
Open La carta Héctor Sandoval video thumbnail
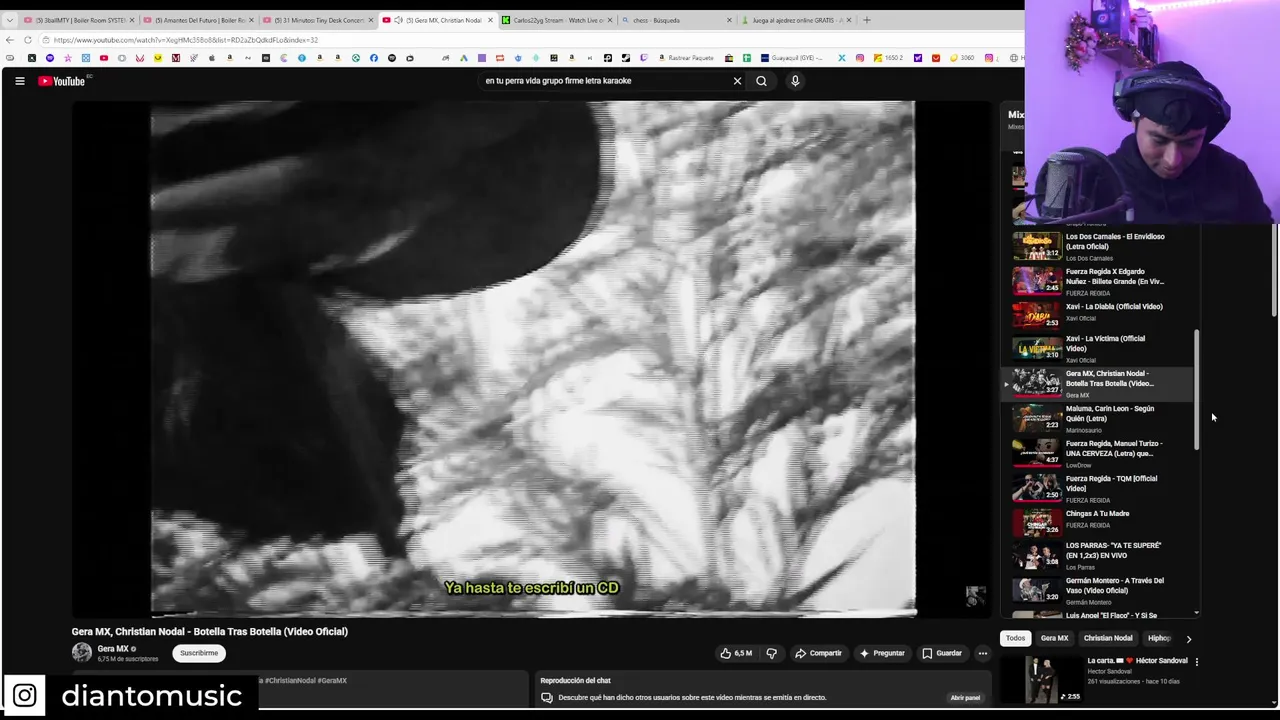(1042, 679)
